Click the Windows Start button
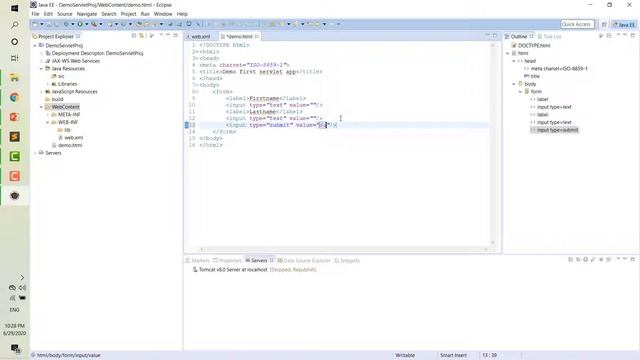 [15, 8]
